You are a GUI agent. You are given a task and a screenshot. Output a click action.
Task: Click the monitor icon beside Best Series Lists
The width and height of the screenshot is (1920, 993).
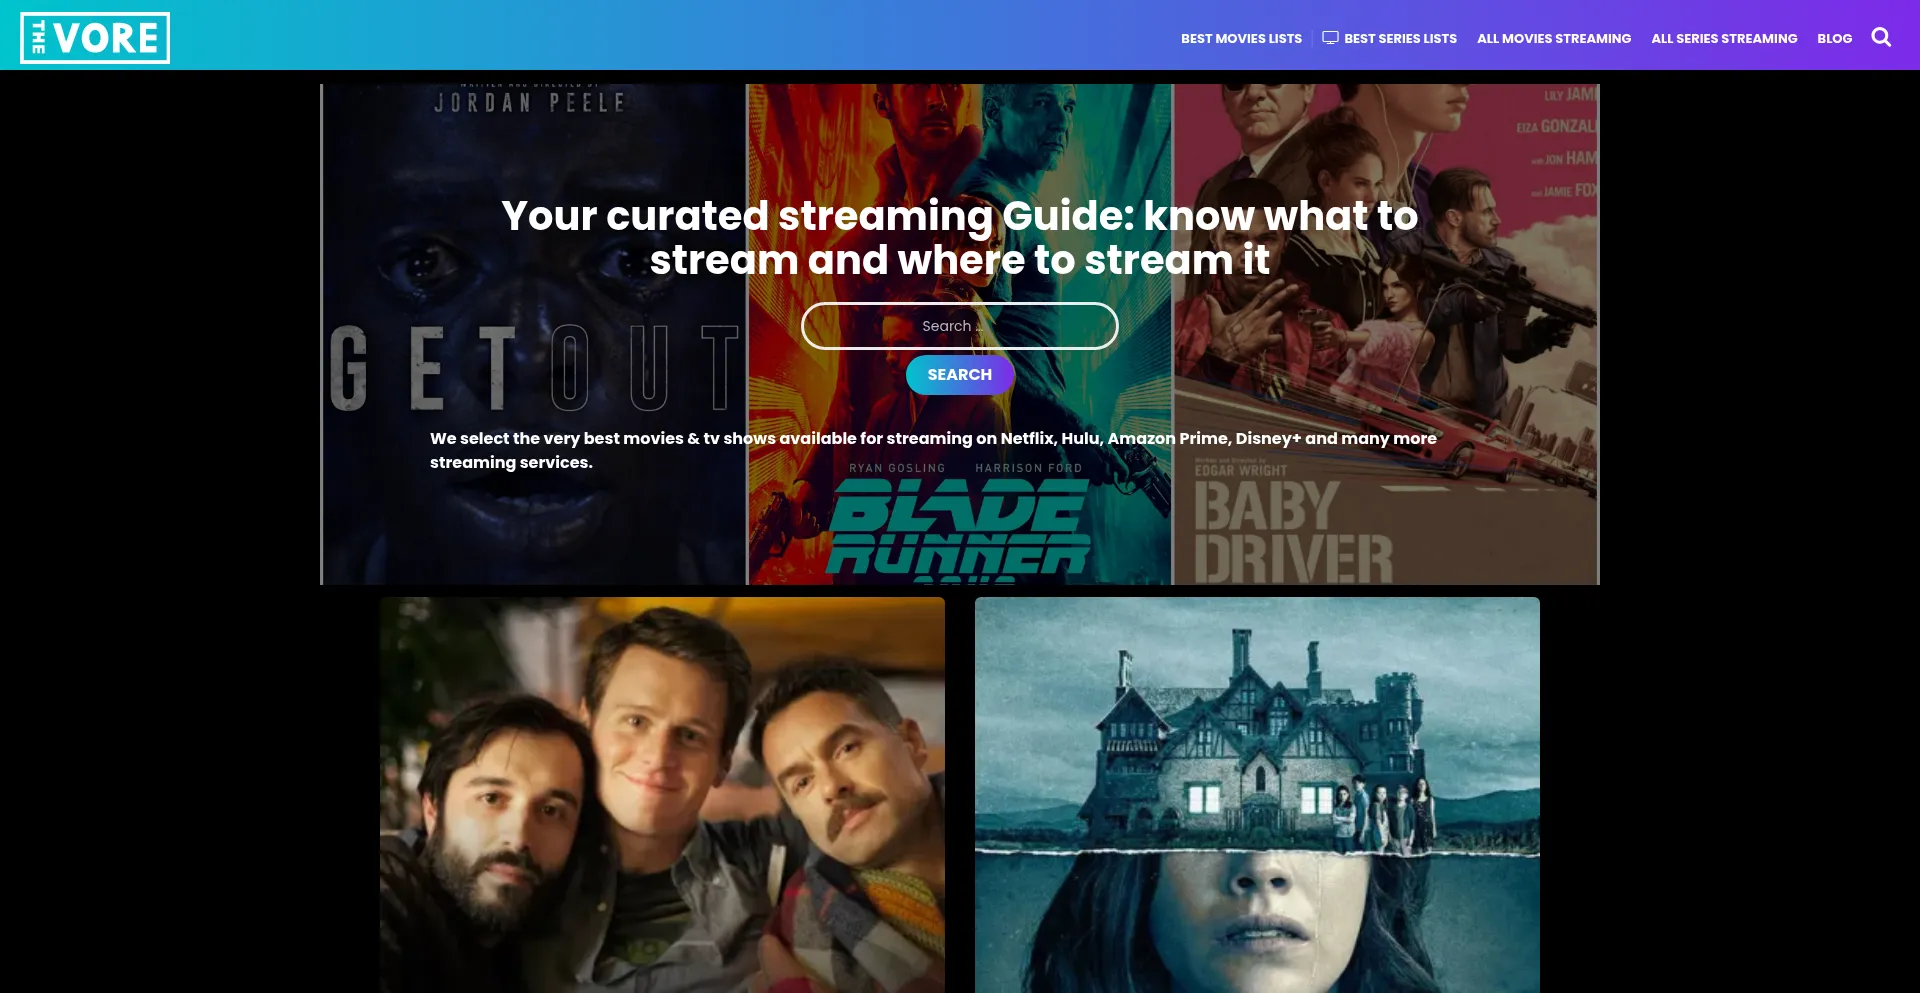click(1330, 38)
